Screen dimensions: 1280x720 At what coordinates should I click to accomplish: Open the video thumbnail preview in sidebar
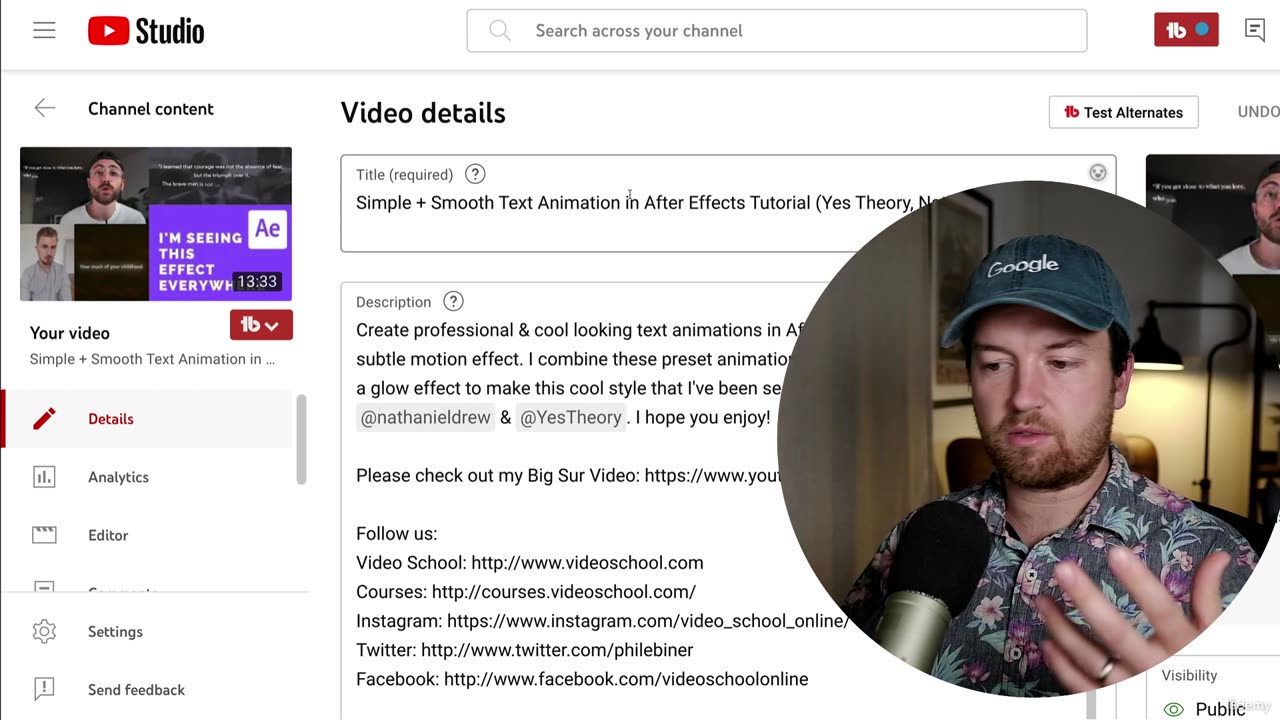click(156, 224)
